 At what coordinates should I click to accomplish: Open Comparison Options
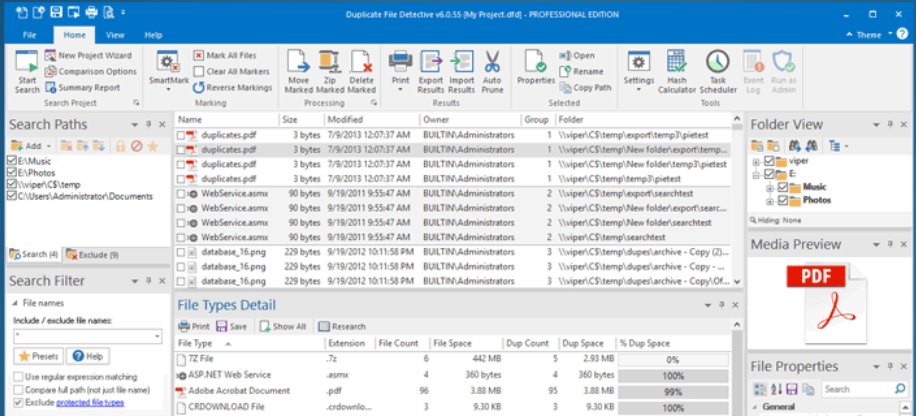(91, 71)
